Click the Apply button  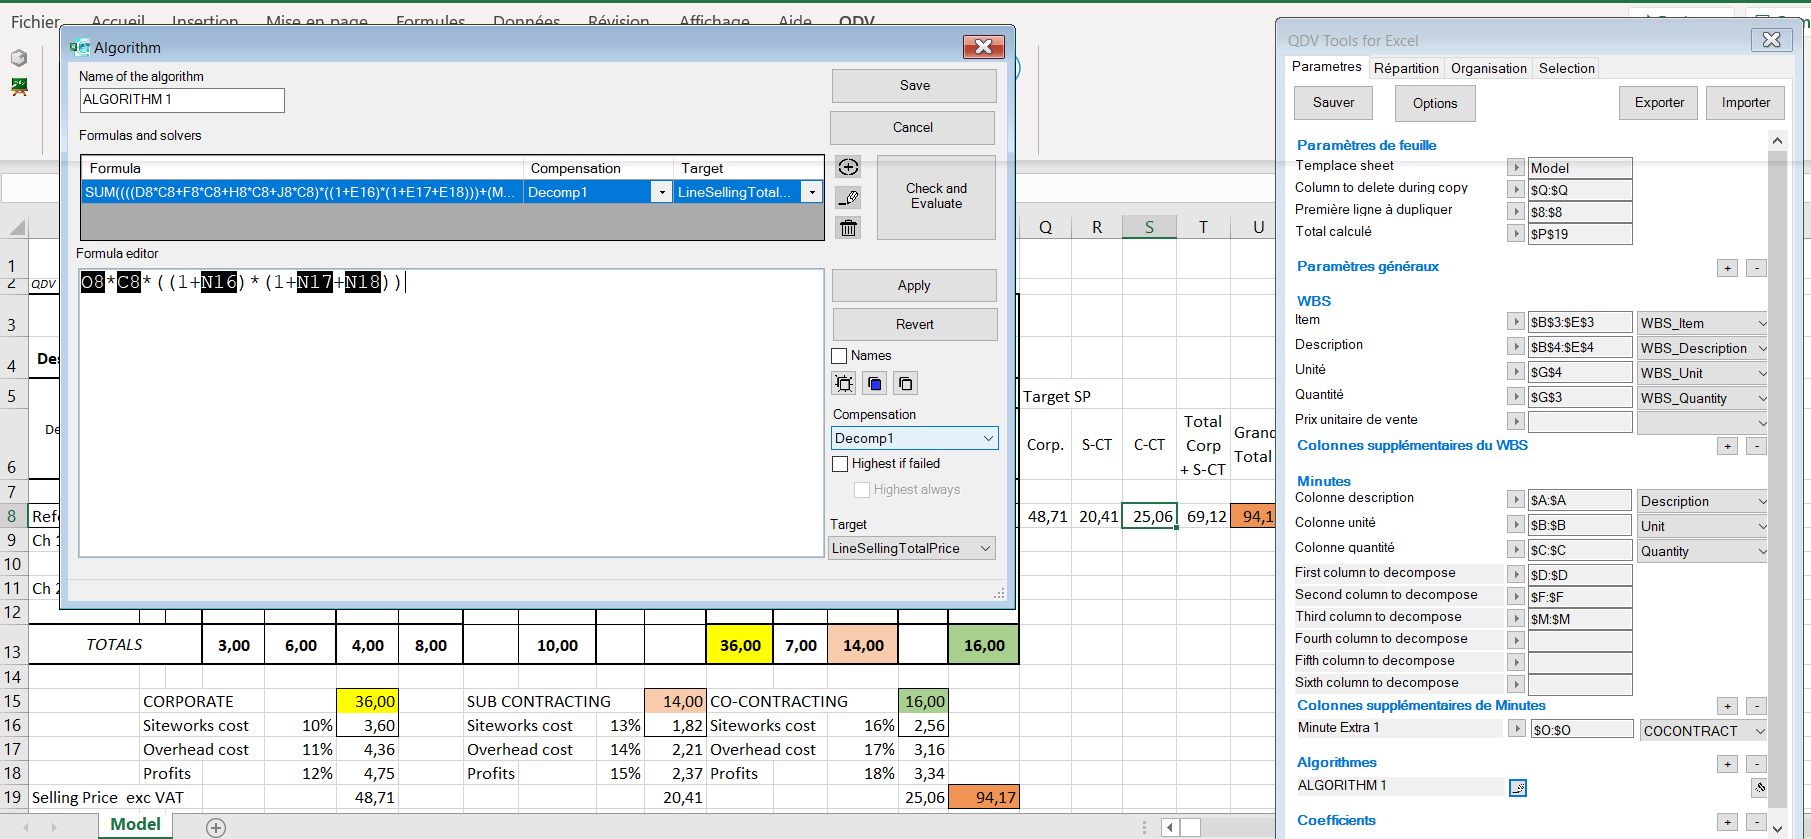click(914, 285)
